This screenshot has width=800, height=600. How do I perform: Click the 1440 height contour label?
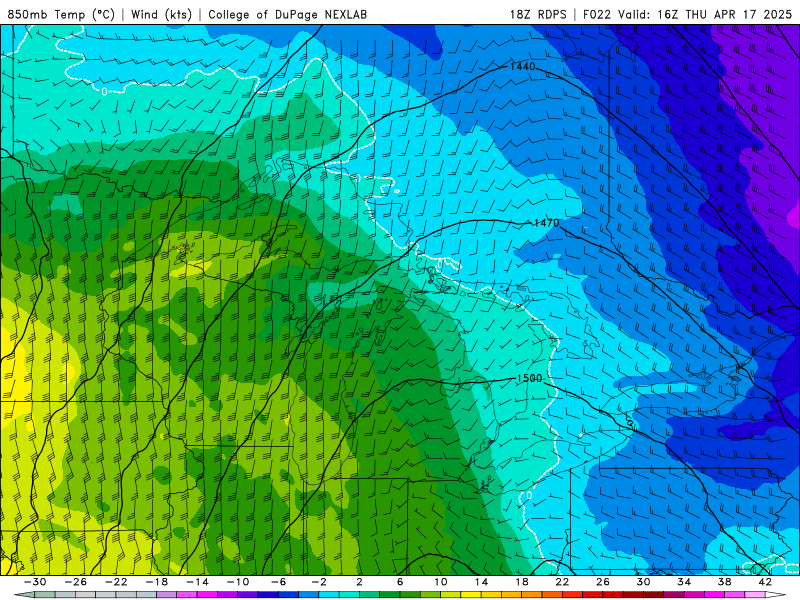tap(522, 66)
